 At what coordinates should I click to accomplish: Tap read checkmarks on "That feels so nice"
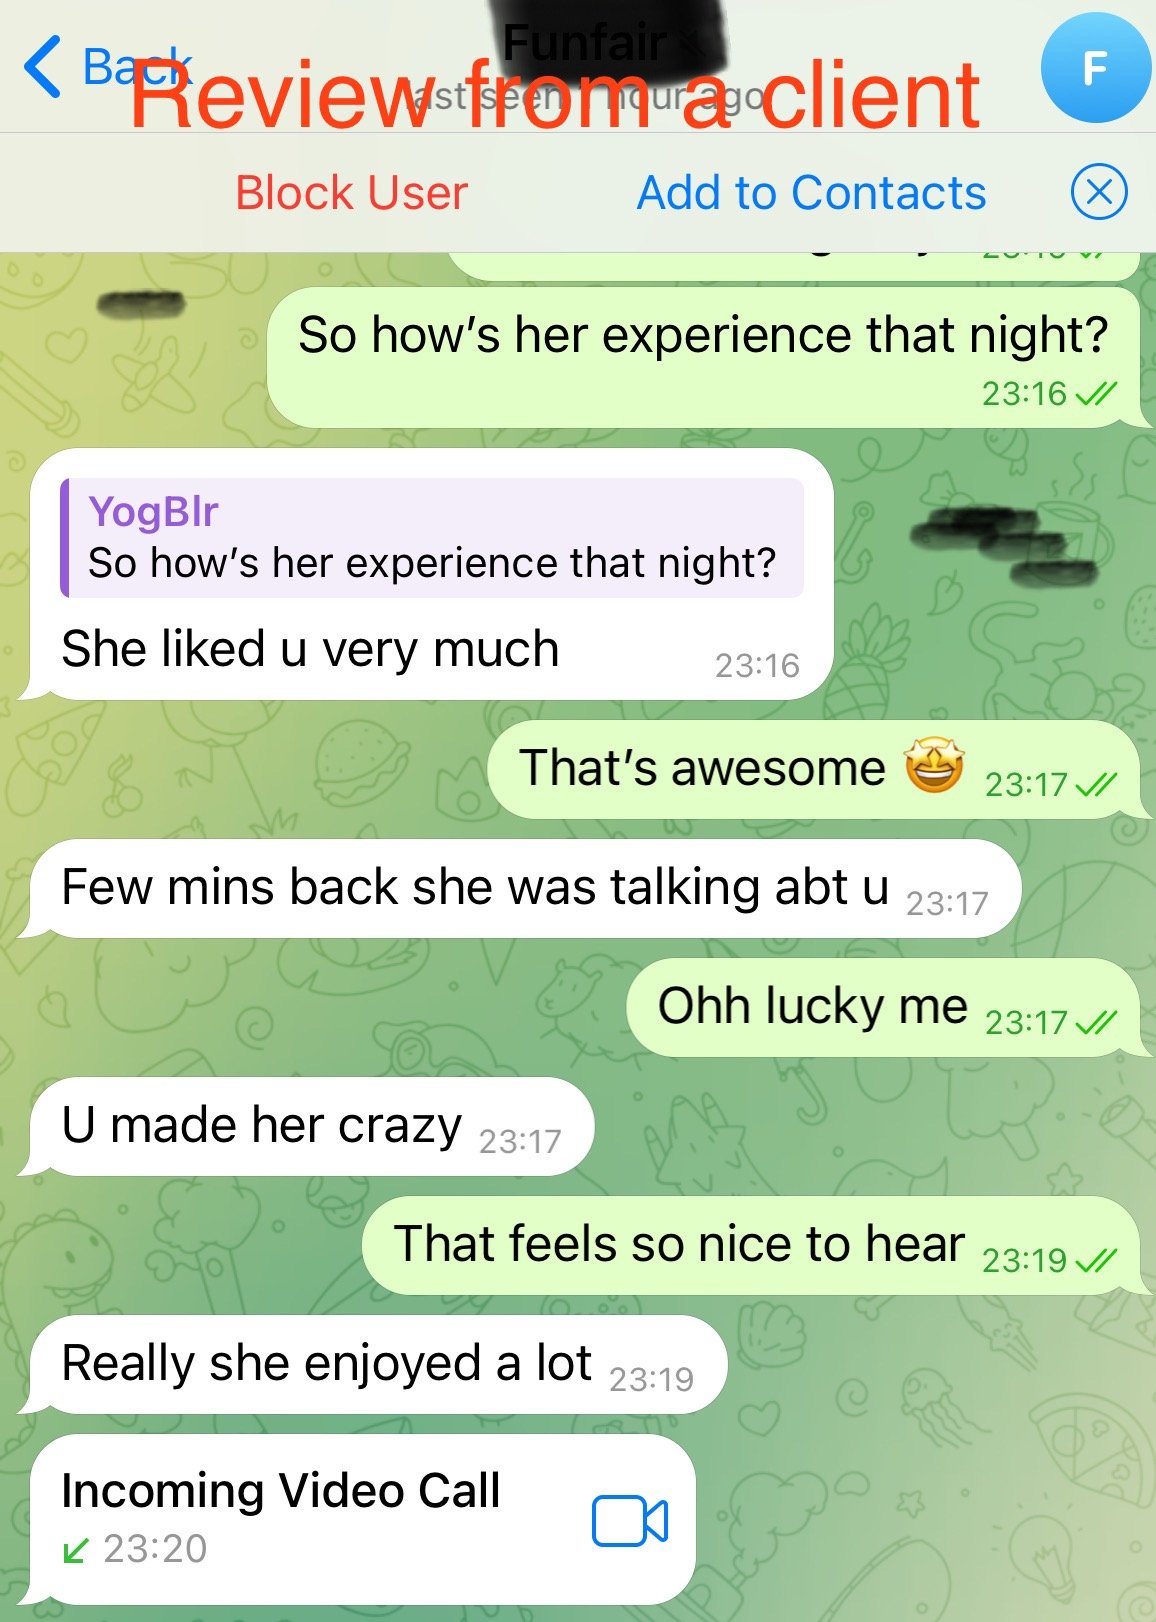(1097, 1261)
